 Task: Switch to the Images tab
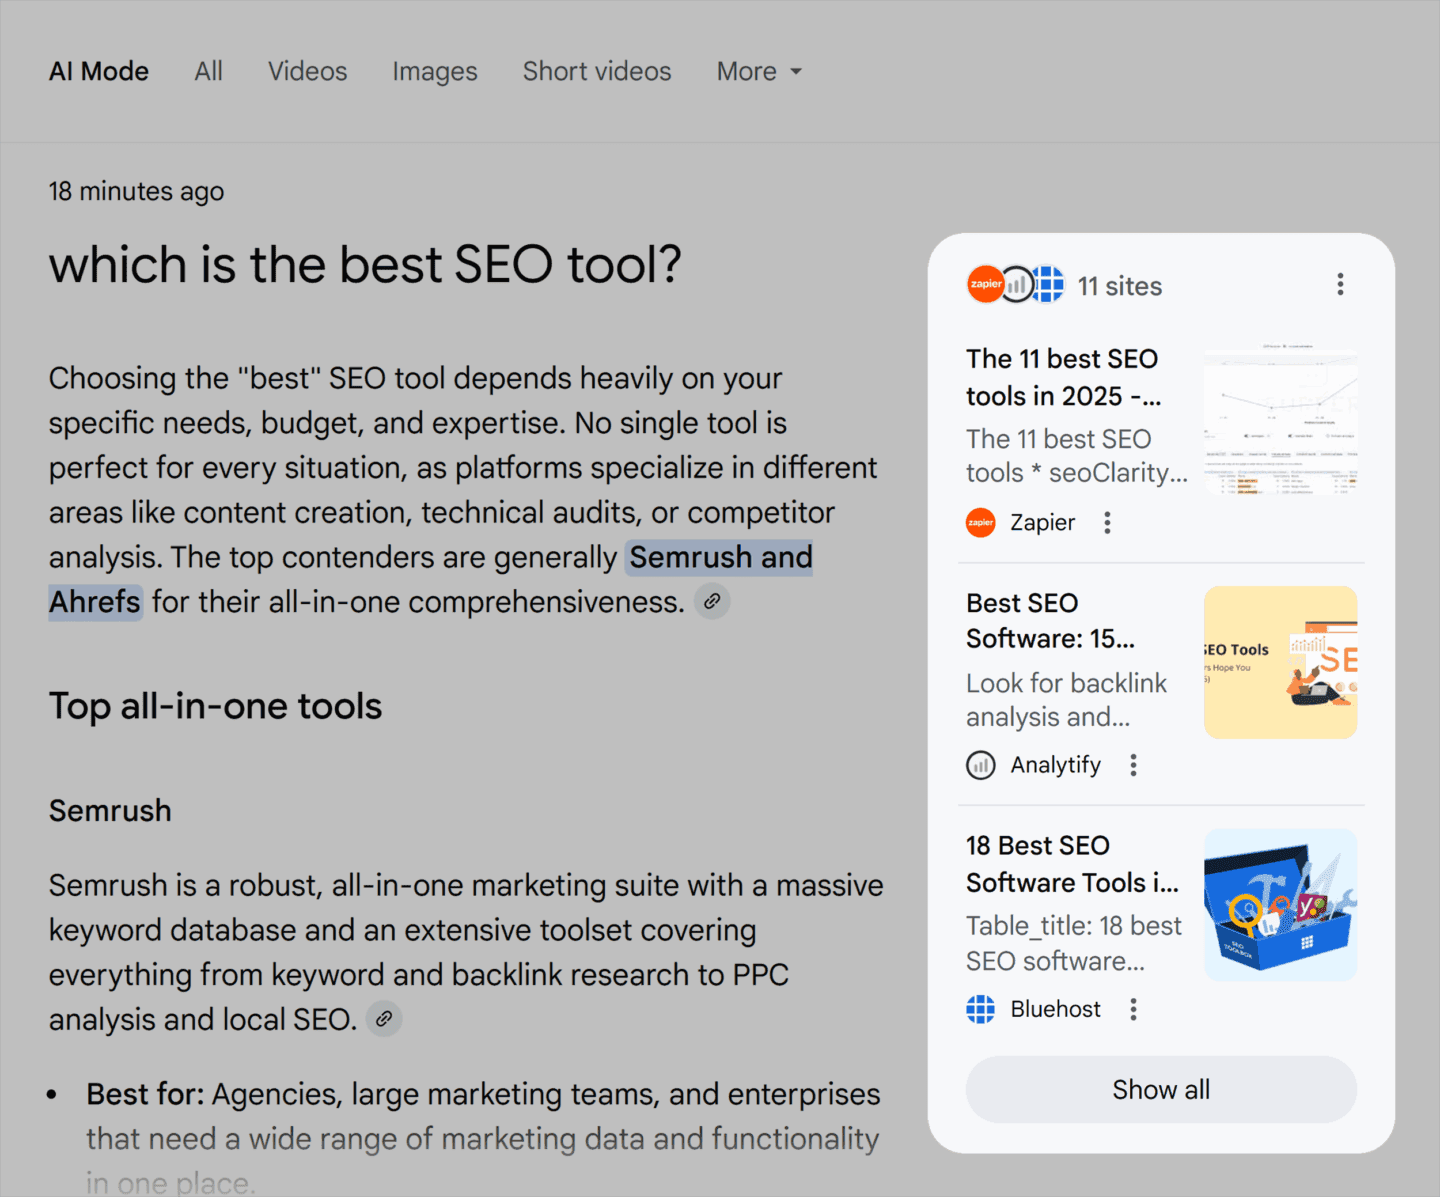[x=434, y=72]
